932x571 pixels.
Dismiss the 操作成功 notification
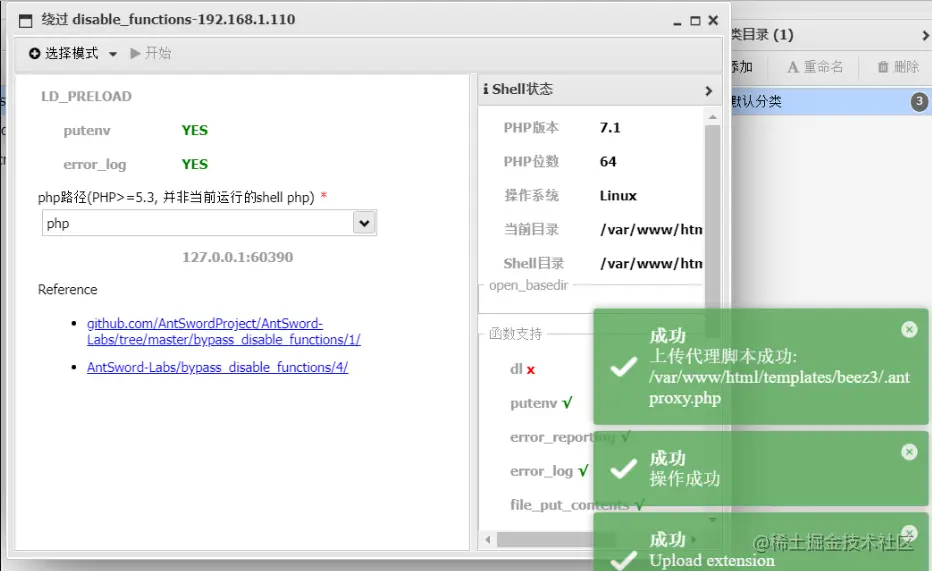(909, 452)
